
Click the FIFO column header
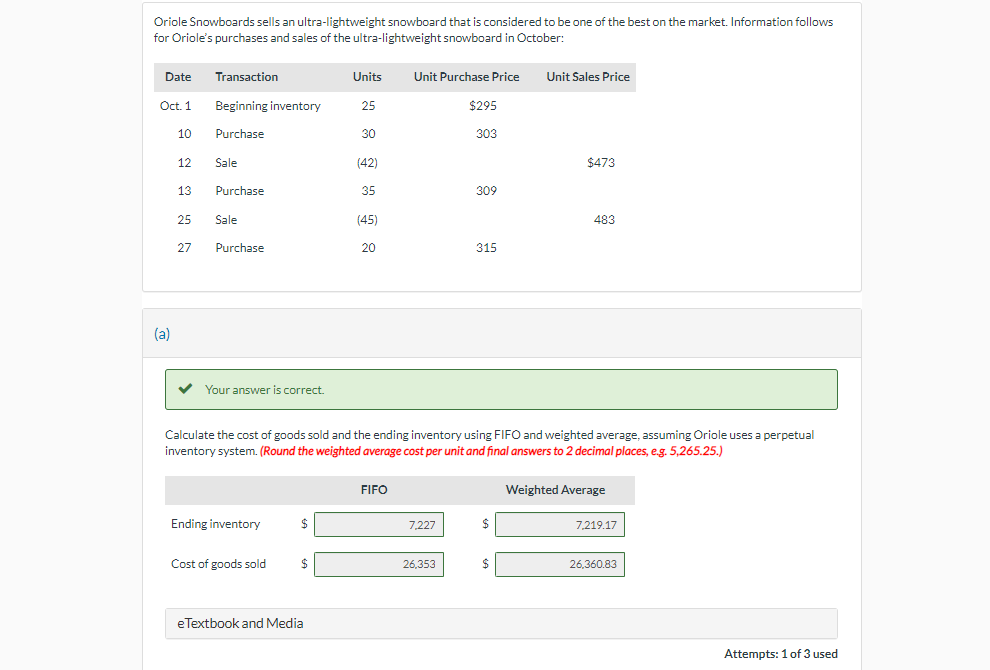373,489
